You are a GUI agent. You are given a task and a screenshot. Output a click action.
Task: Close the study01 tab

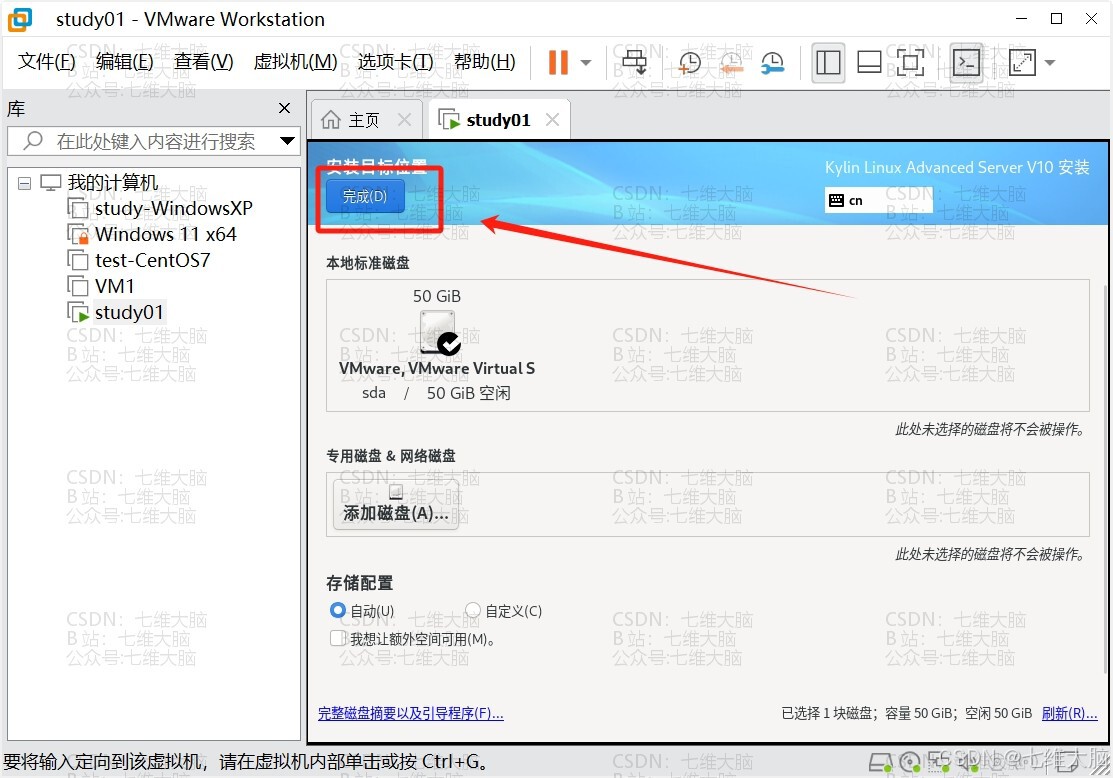(552, 120)
